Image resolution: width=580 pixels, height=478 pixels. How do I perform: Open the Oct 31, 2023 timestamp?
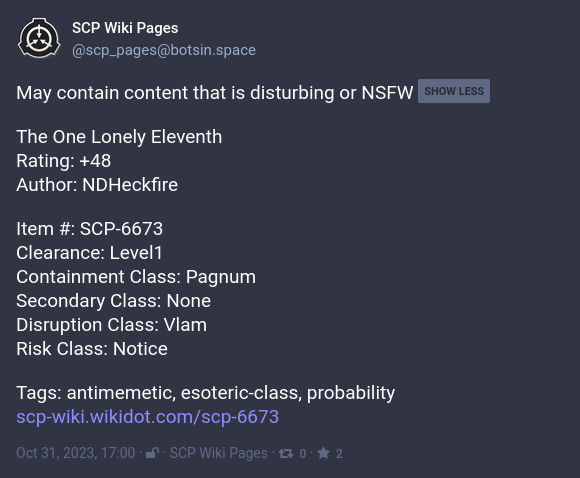point(76,453)
